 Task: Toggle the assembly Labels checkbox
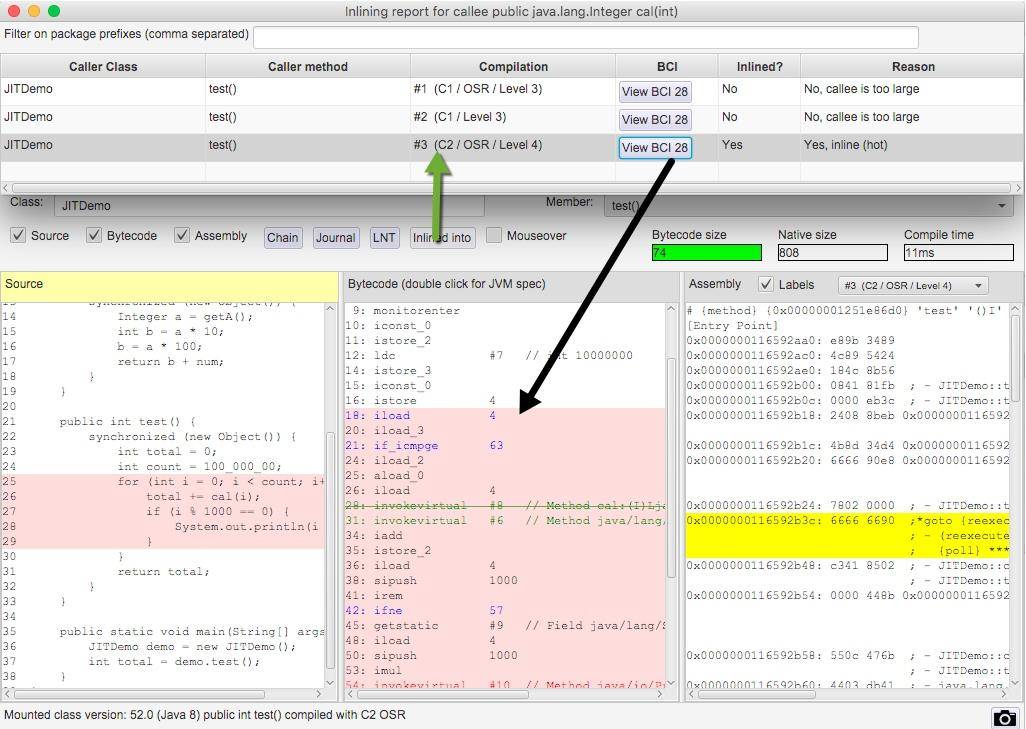(x=766, y=284)
